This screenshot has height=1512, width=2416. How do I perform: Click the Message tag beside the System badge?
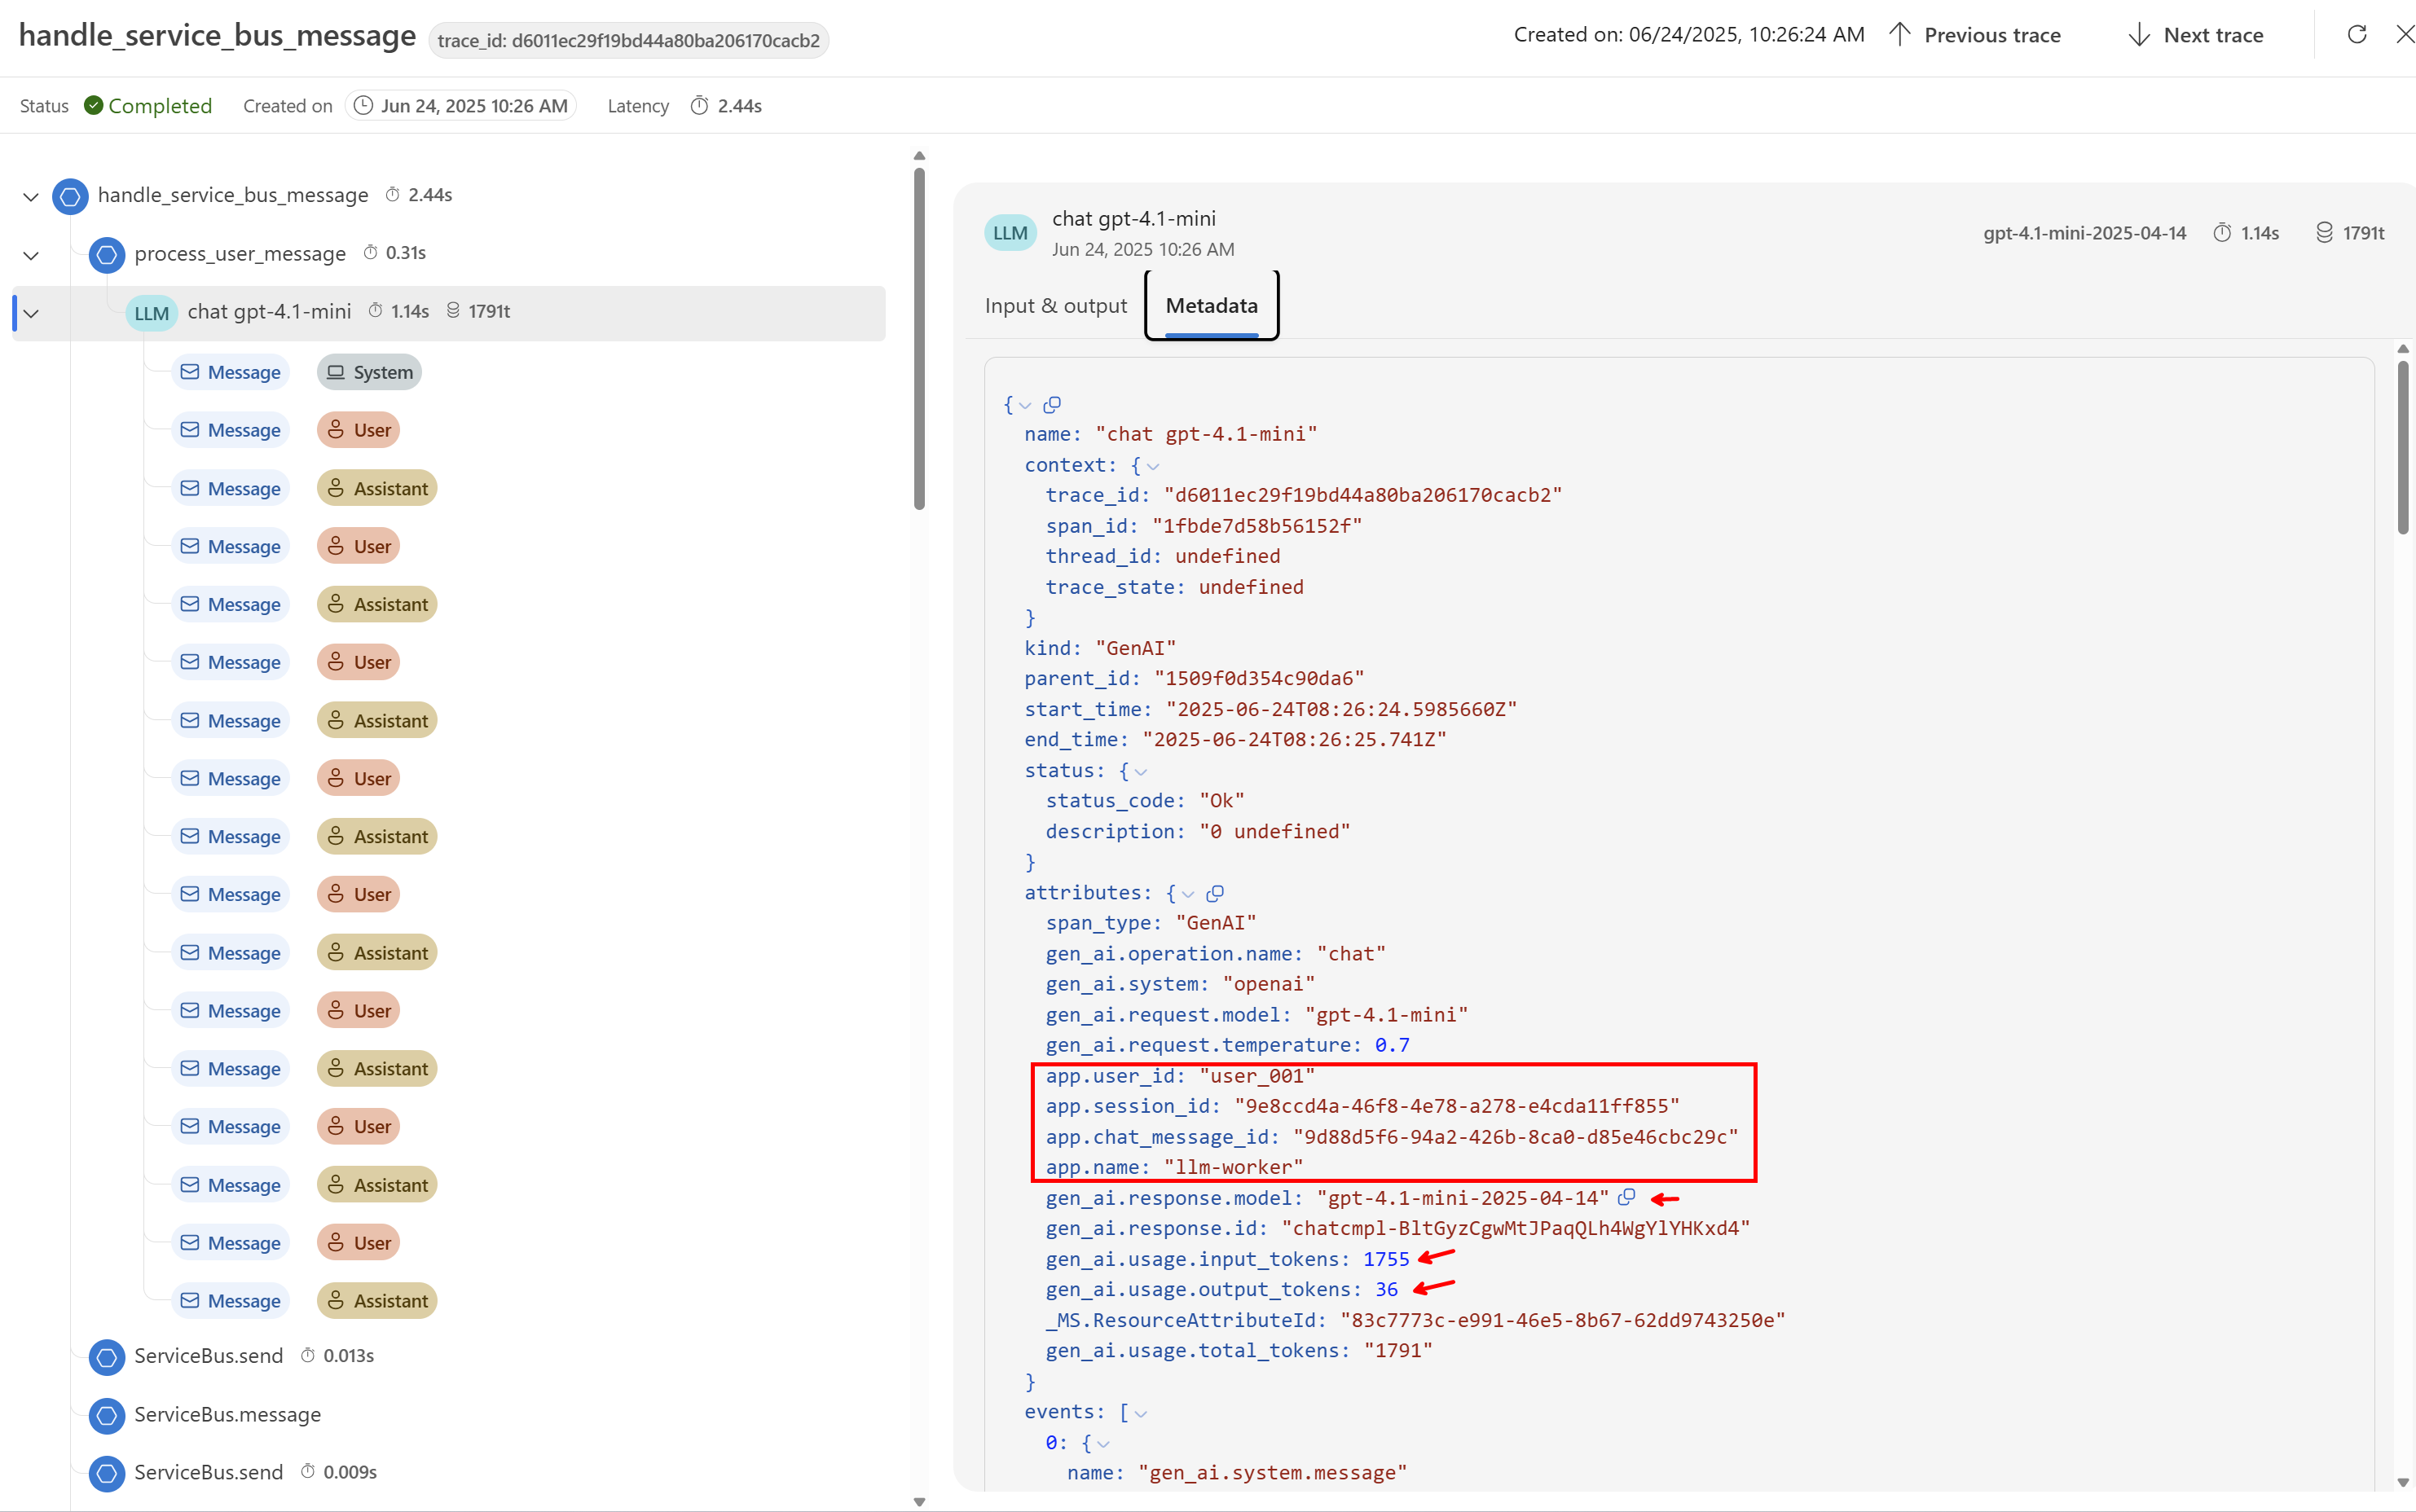[x=231, y=372]
